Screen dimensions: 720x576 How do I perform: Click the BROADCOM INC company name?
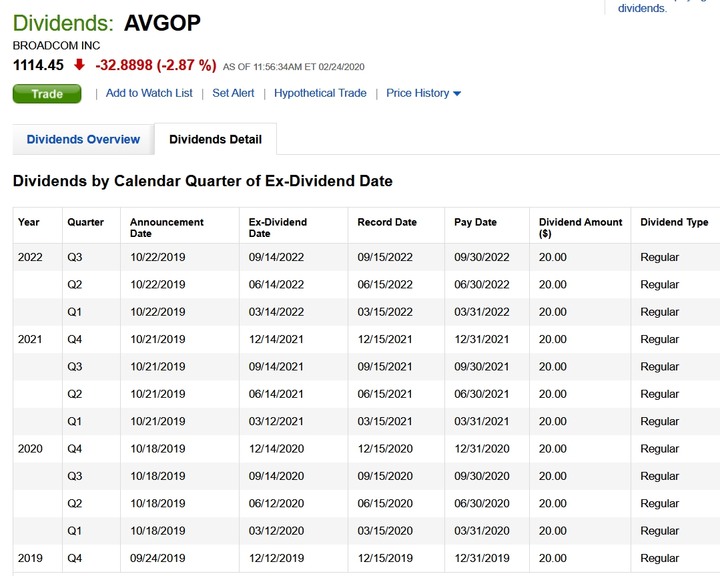(56, 45)
